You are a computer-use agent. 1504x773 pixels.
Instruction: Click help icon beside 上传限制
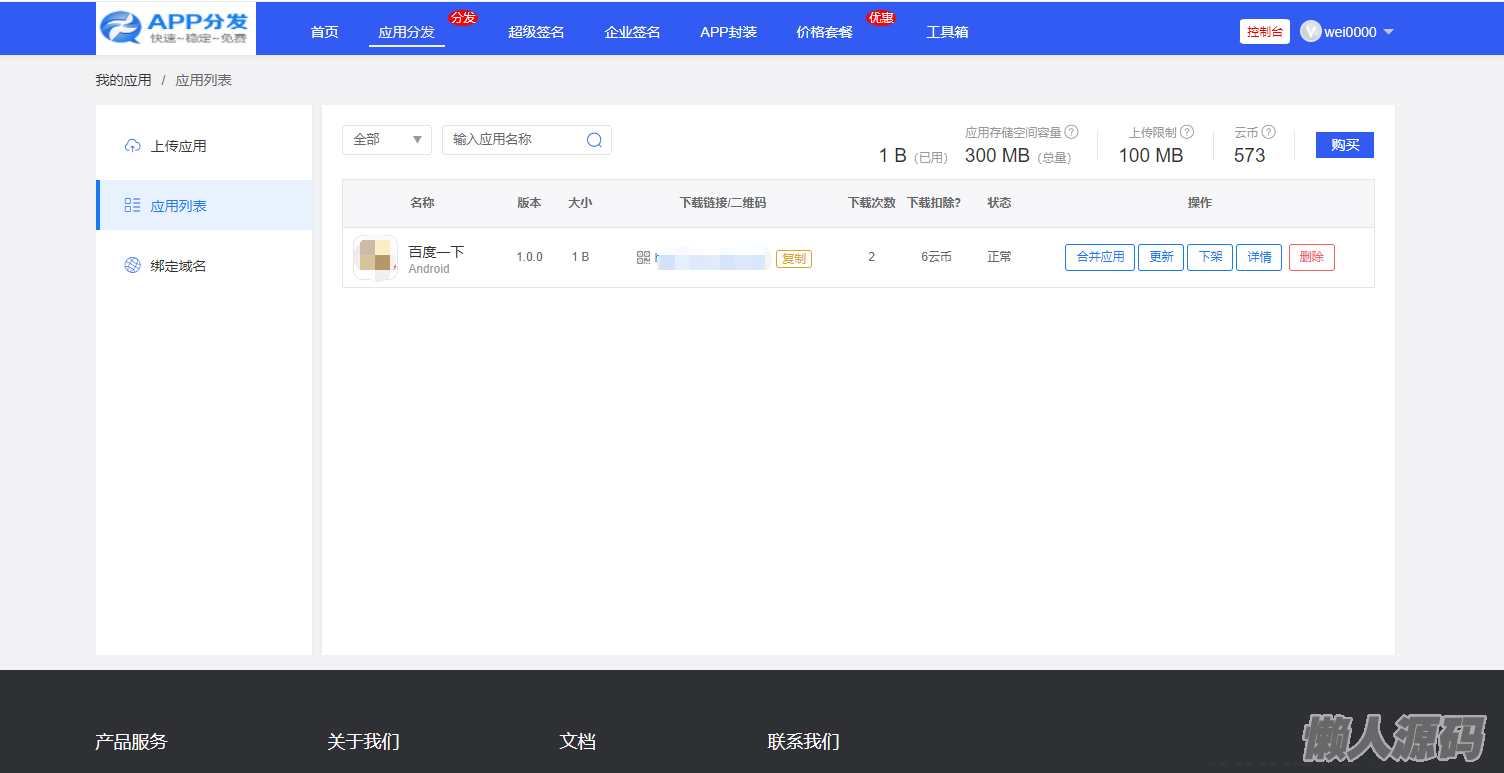pyautogui.click(x=1187, y=132)
